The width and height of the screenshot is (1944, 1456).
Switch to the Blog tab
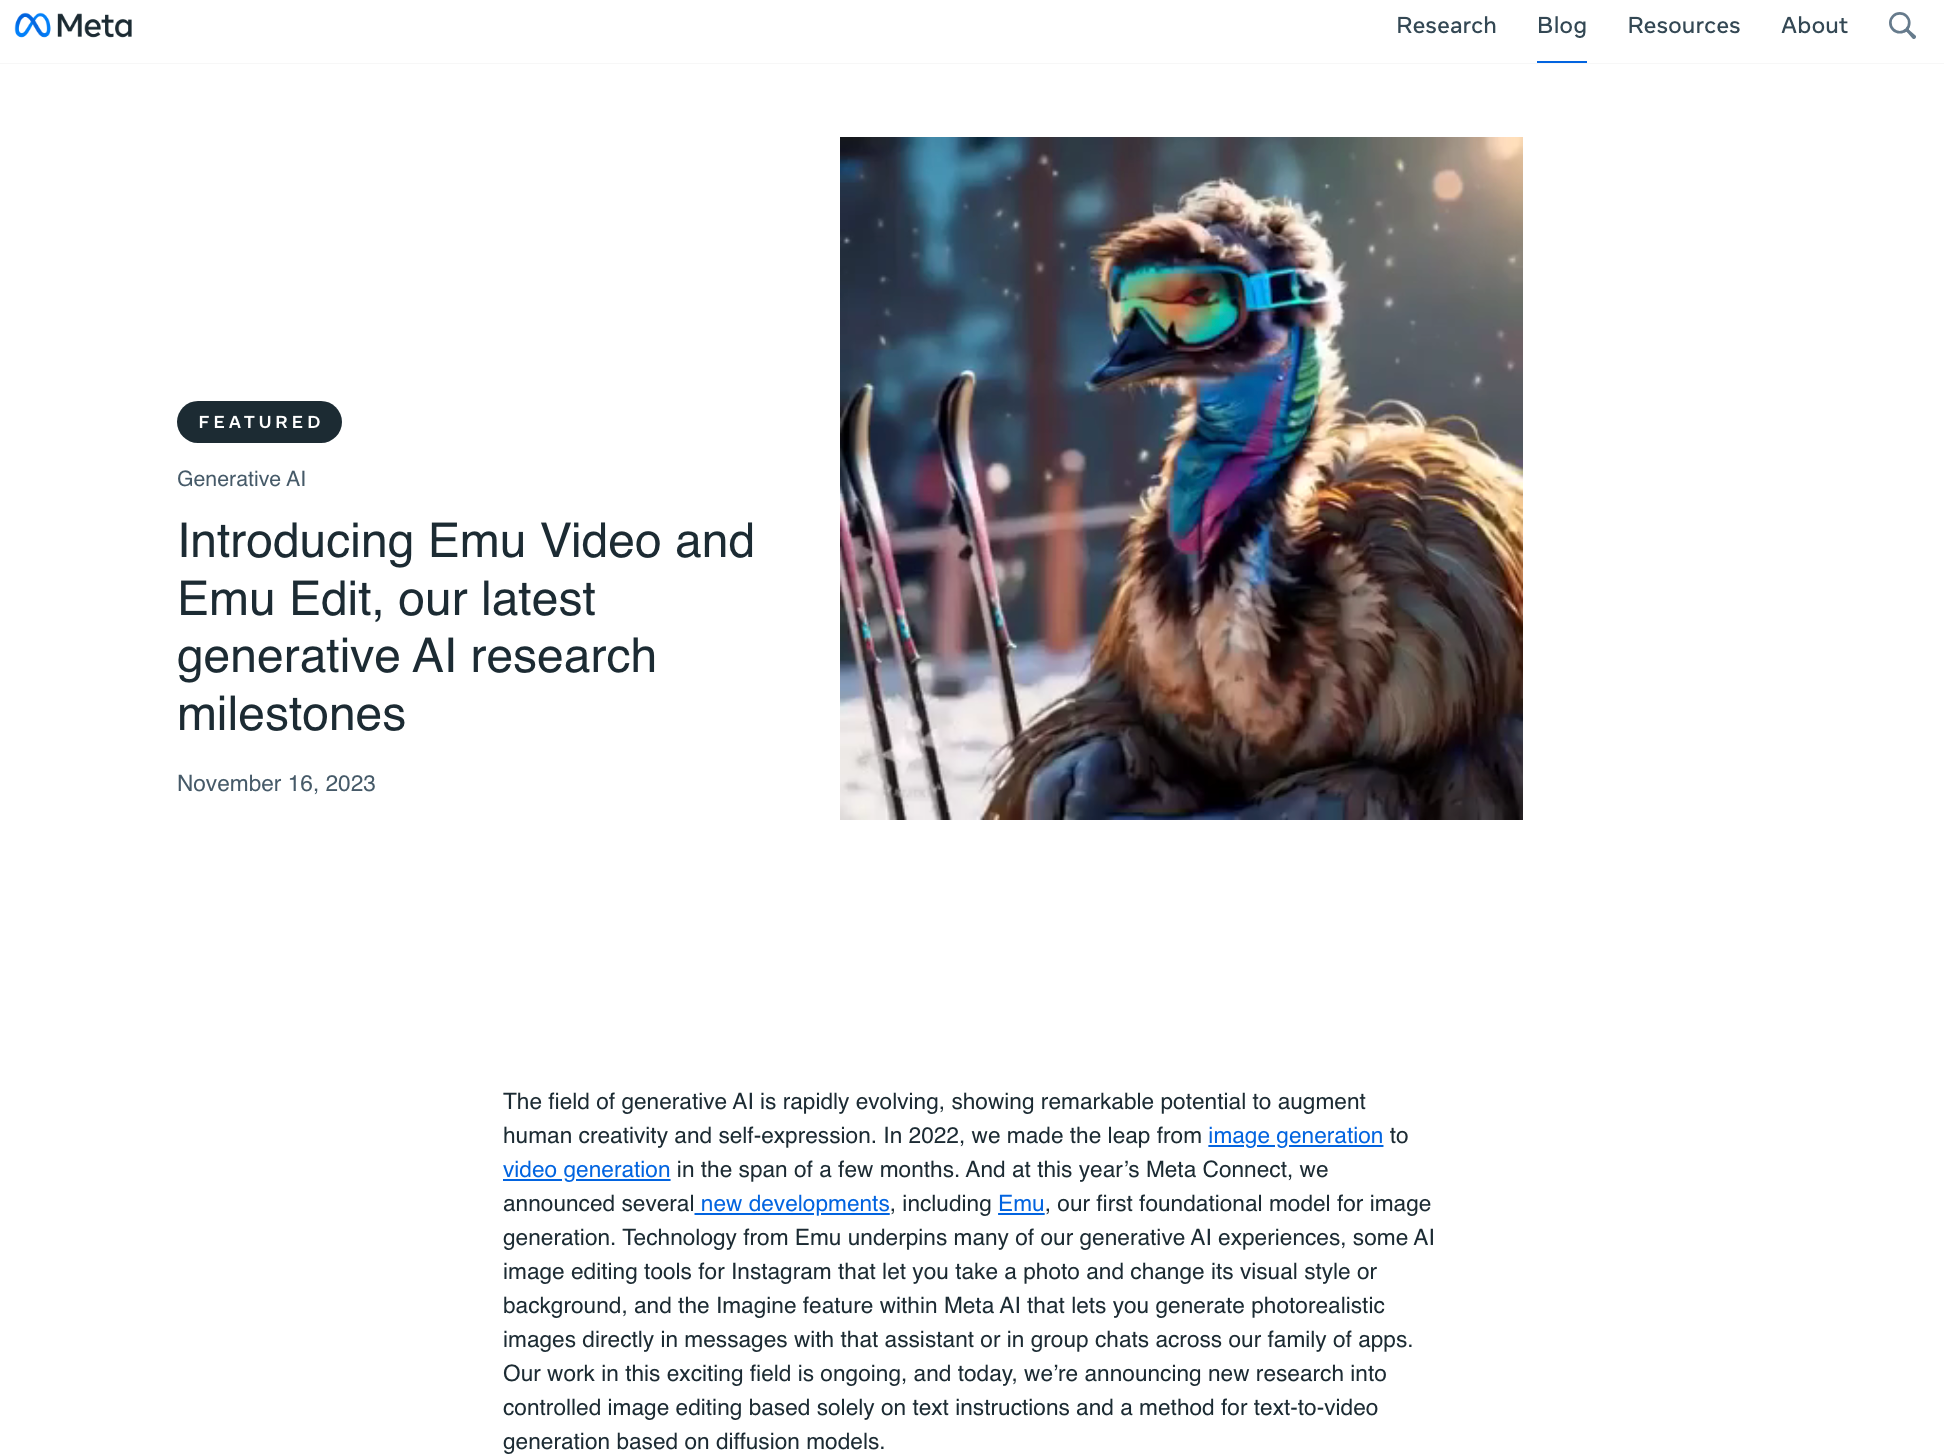coord(1562,25)
